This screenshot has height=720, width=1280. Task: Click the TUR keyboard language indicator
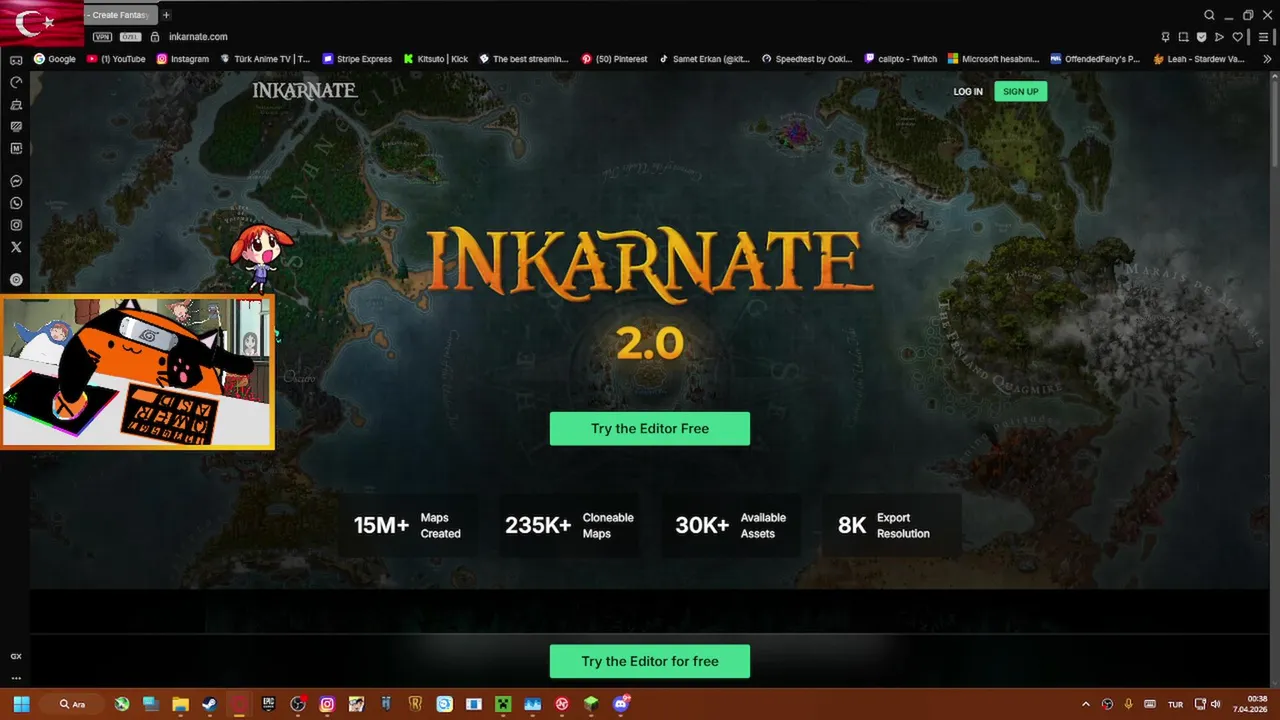click(x=1176, y=704)
